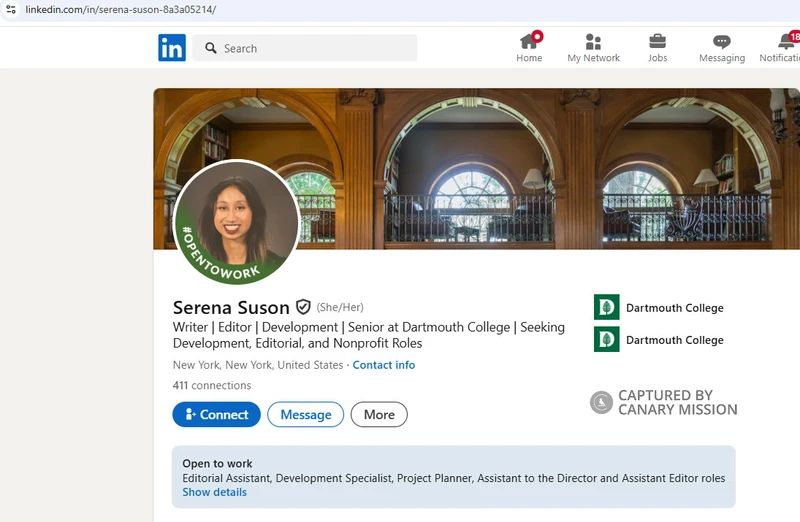Open the browser site information icon
This screenshot has width=800, height=522.
point(11,10)
